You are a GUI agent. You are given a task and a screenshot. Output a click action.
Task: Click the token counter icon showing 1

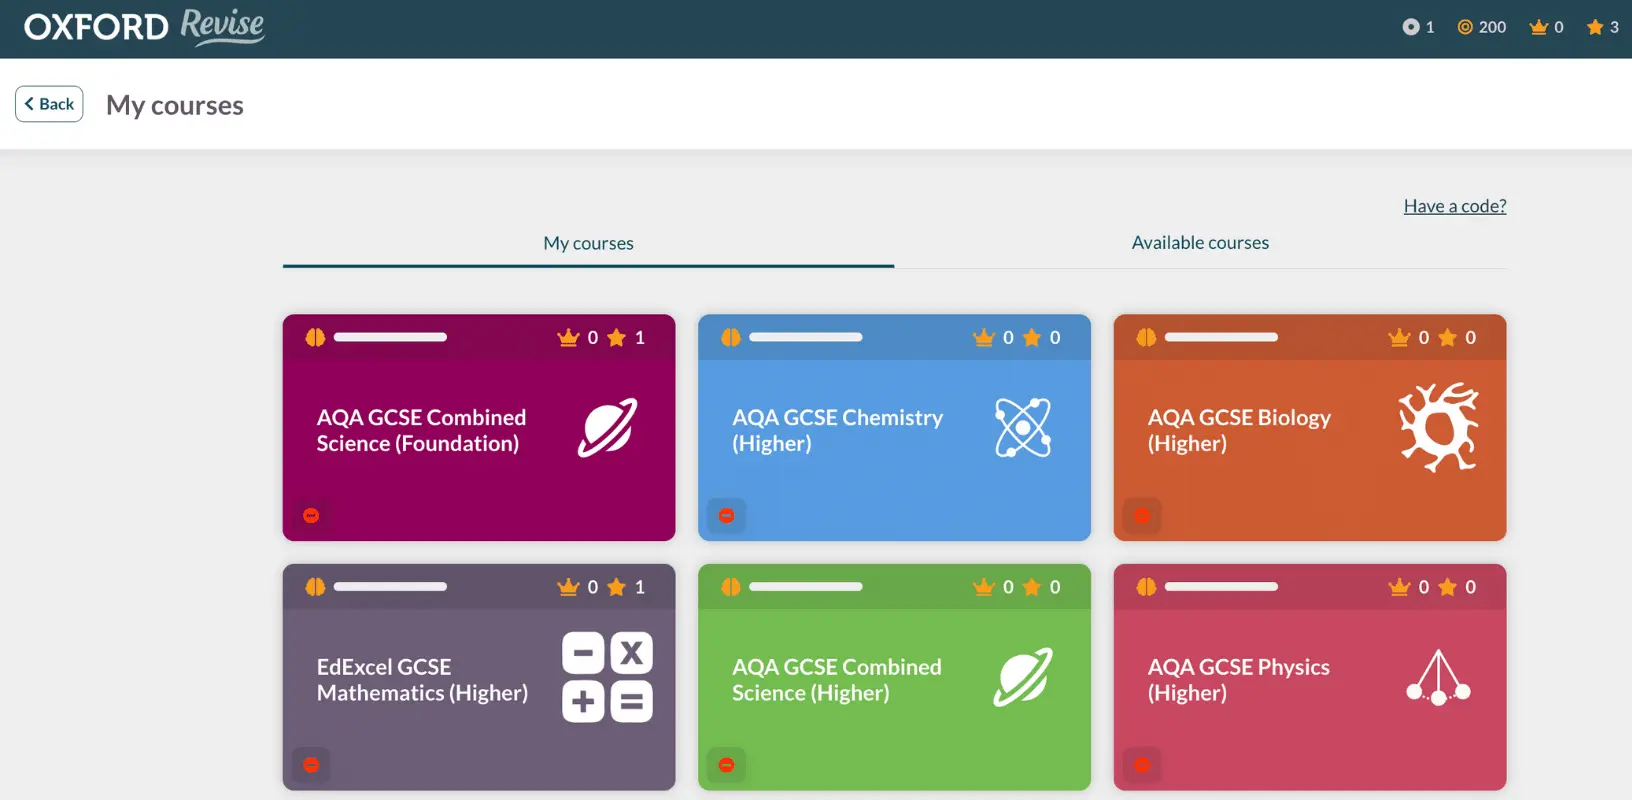[x=1411, y=27]
